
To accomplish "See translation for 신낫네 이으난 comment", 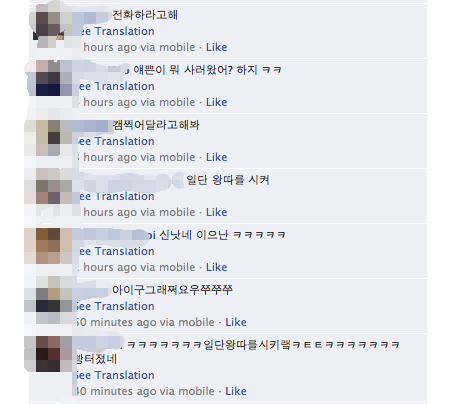I will click(115, 251).
